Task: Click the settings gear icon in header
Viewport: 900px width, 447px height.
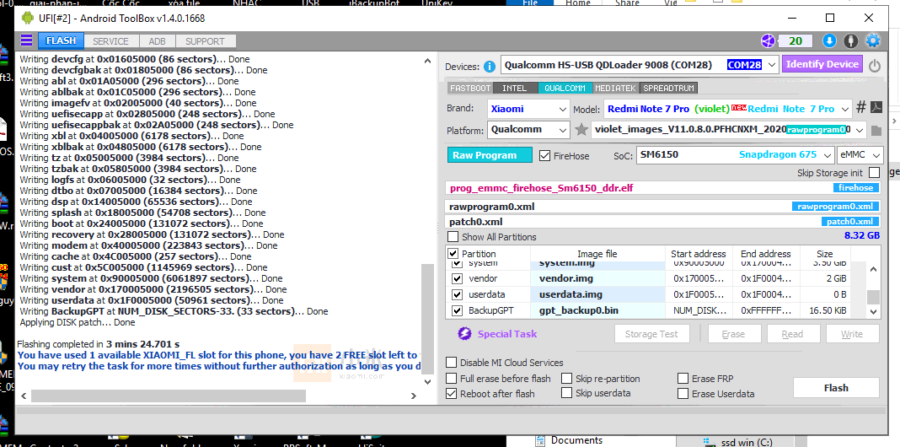Action: 873,41
